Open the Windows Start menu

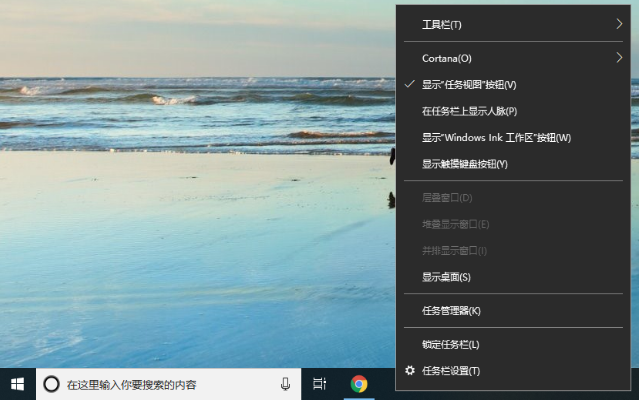click(x=17, y=384)
